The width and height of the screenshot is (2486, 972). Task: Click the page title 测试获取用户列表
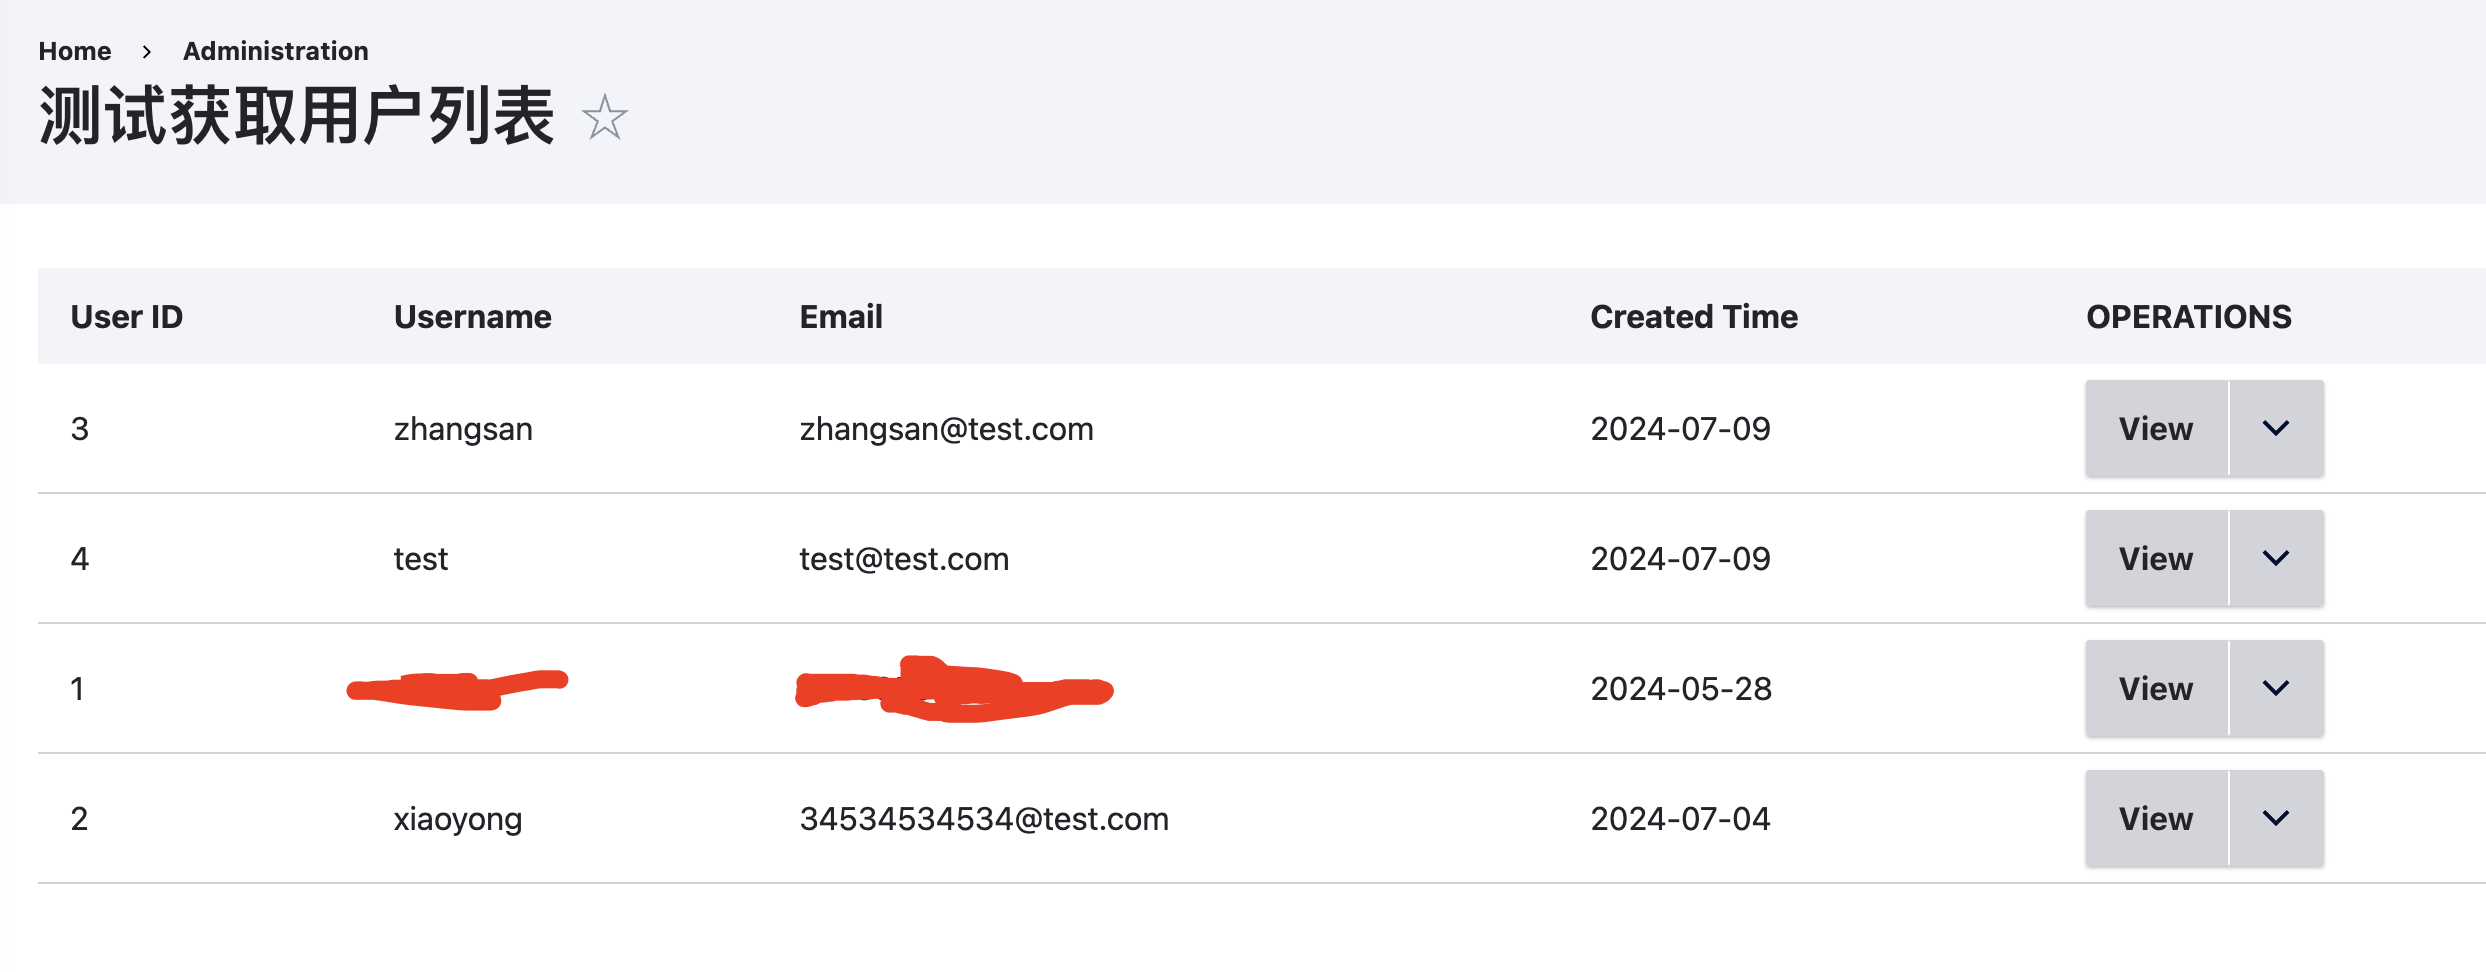[x=296, y=117]
